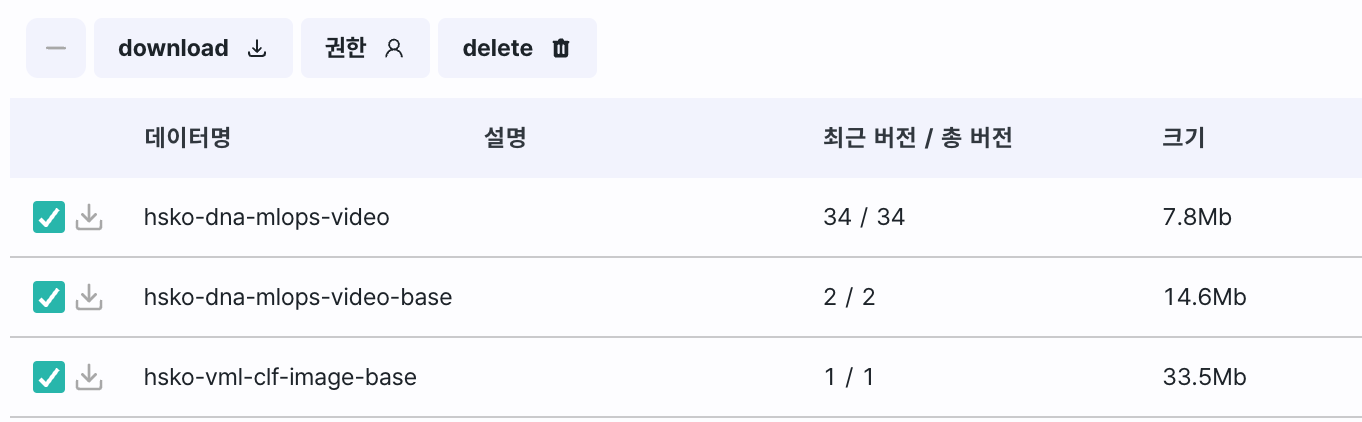The height and width of the screenshot is (422, 1362).
Task: Open the 권한 permissions button
Action: 365,47
